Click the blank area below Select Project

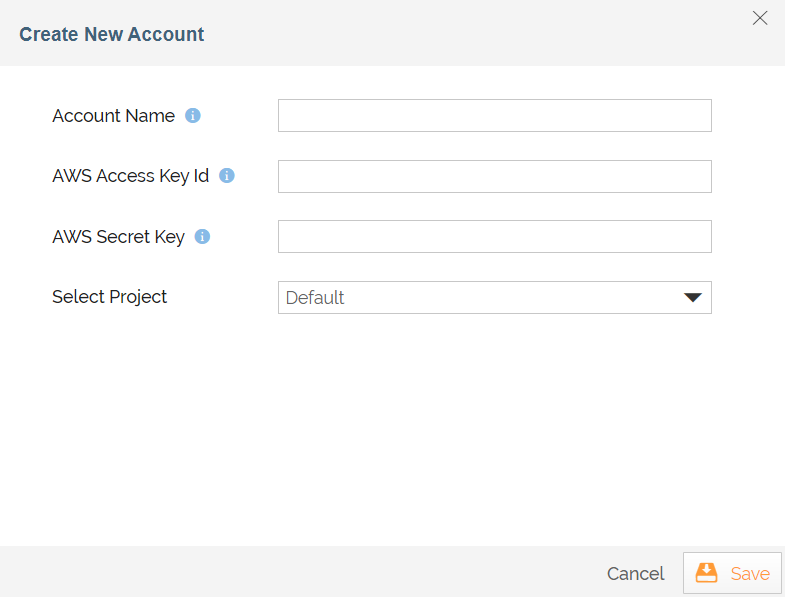pyautogui.click(x=390, y=430)
